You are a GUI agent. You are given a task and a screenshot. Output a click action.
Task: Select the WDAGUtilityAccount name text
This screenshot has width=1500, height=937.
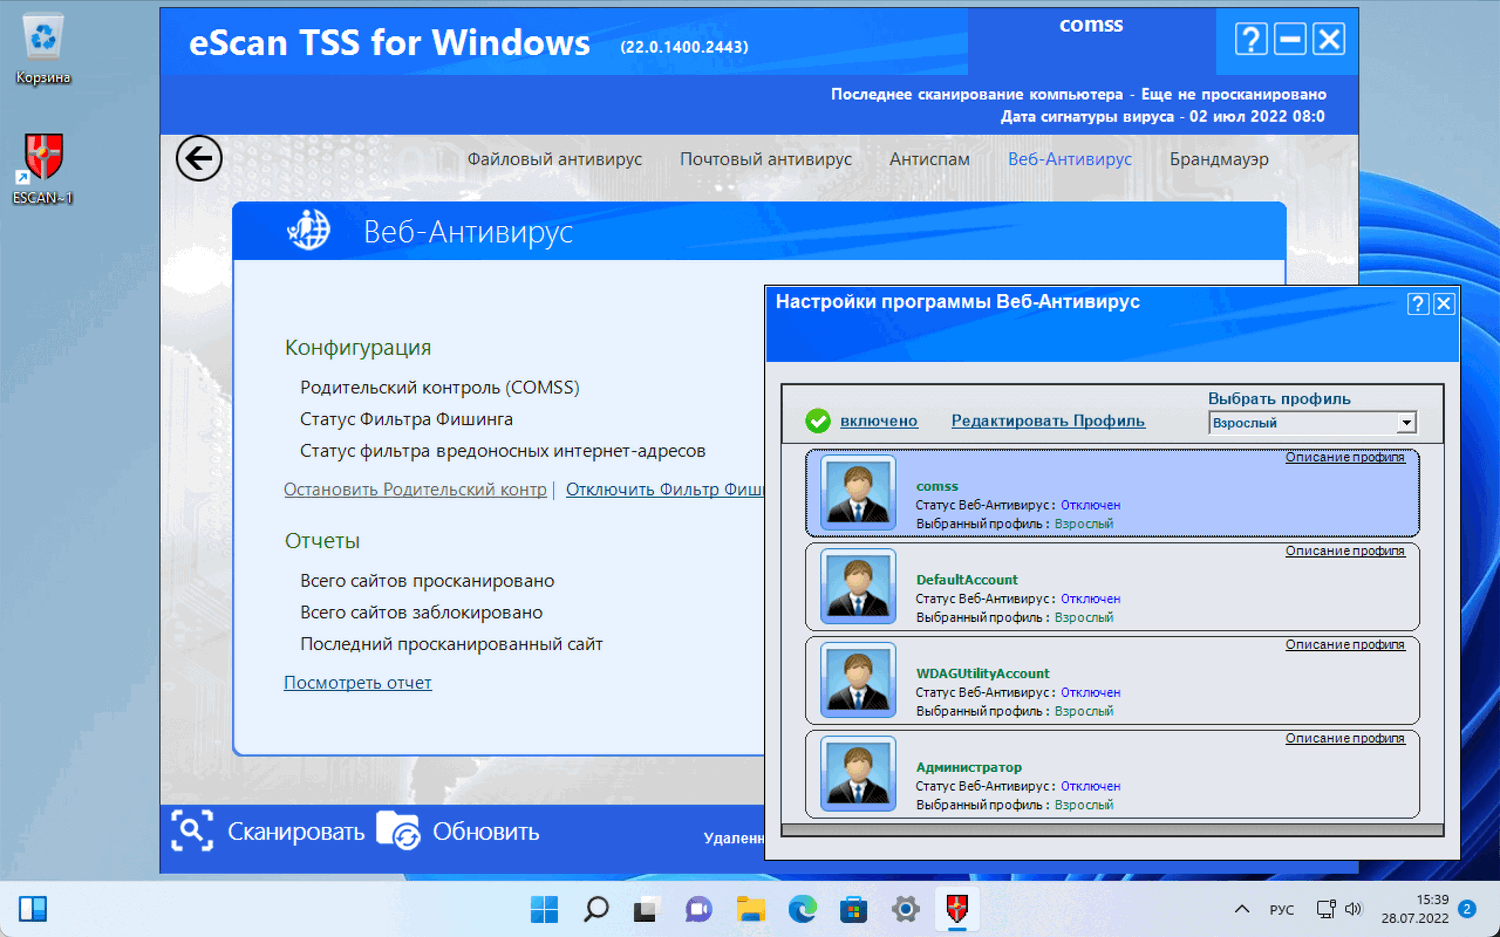pyautogui.click(x=983, y=673)
